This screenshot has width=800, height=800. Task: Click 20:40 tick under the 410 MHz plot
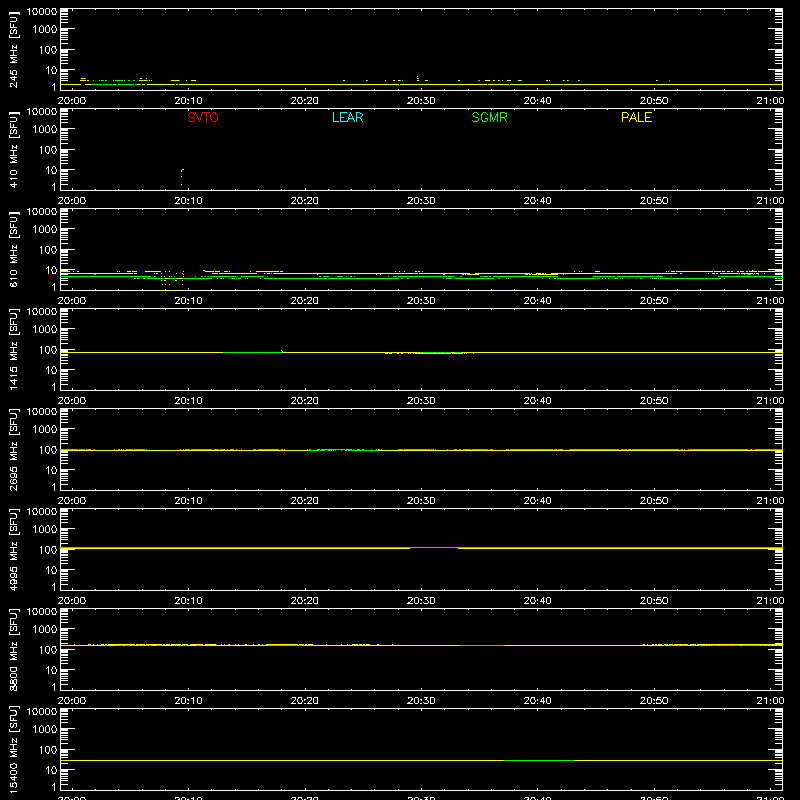coord(537,201)
